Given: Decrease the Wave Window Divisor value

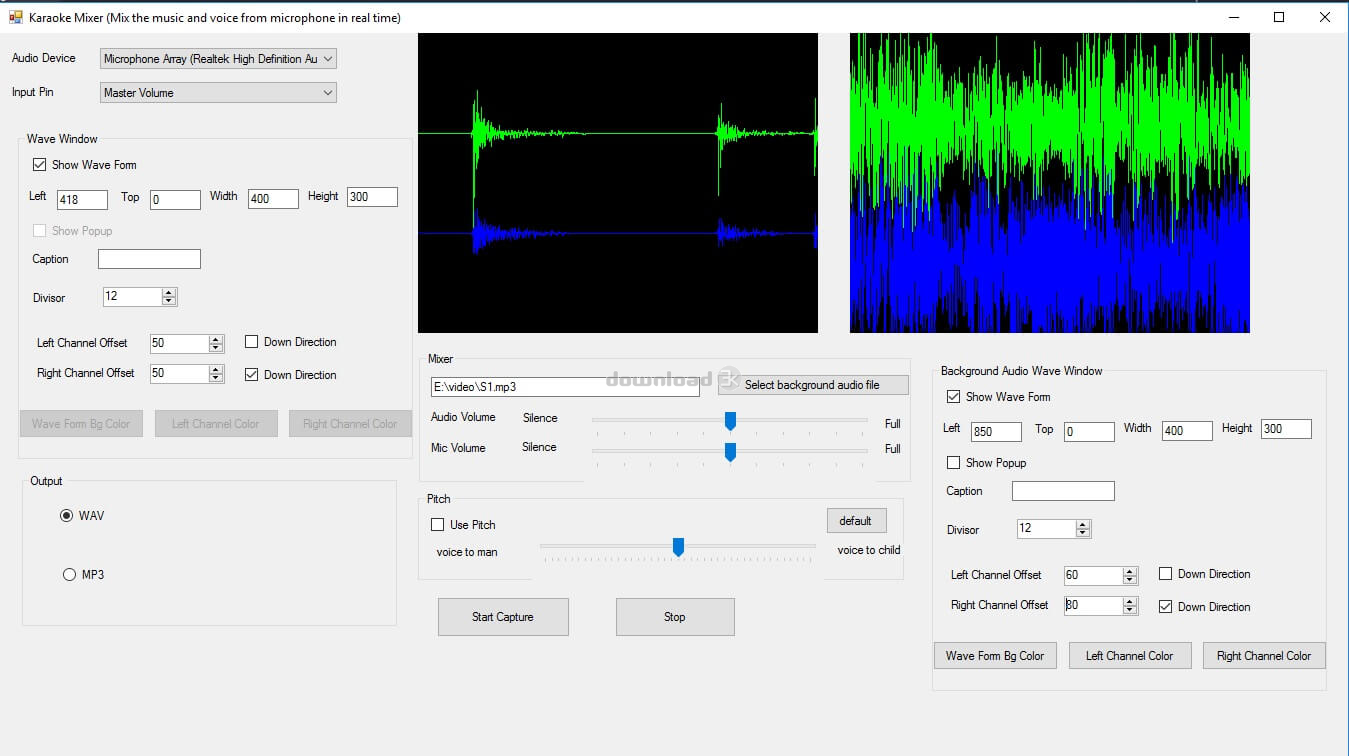Looking at the screenshot, I should click(x=169, y=301).
